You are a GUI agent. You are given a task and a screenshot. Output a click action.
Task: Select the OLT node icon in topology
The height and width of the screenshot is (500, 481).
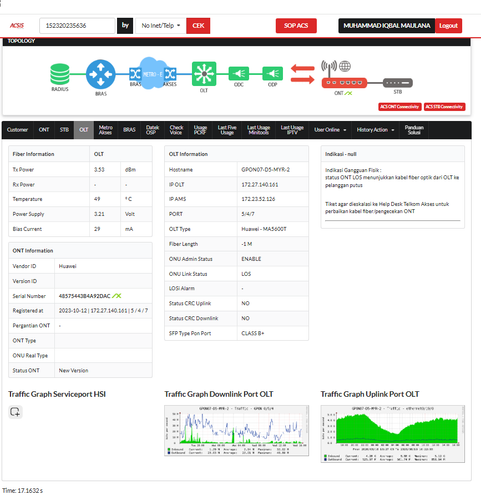click(x=204, y=74)
